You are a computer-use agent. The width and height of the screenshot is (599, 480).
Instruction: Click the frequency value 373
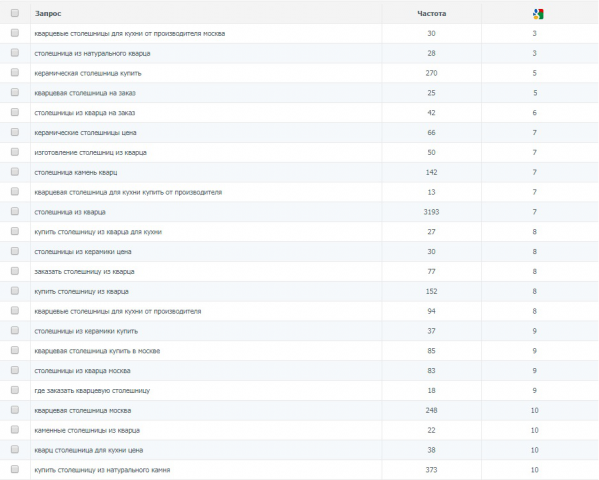click(x=431, y=470)
